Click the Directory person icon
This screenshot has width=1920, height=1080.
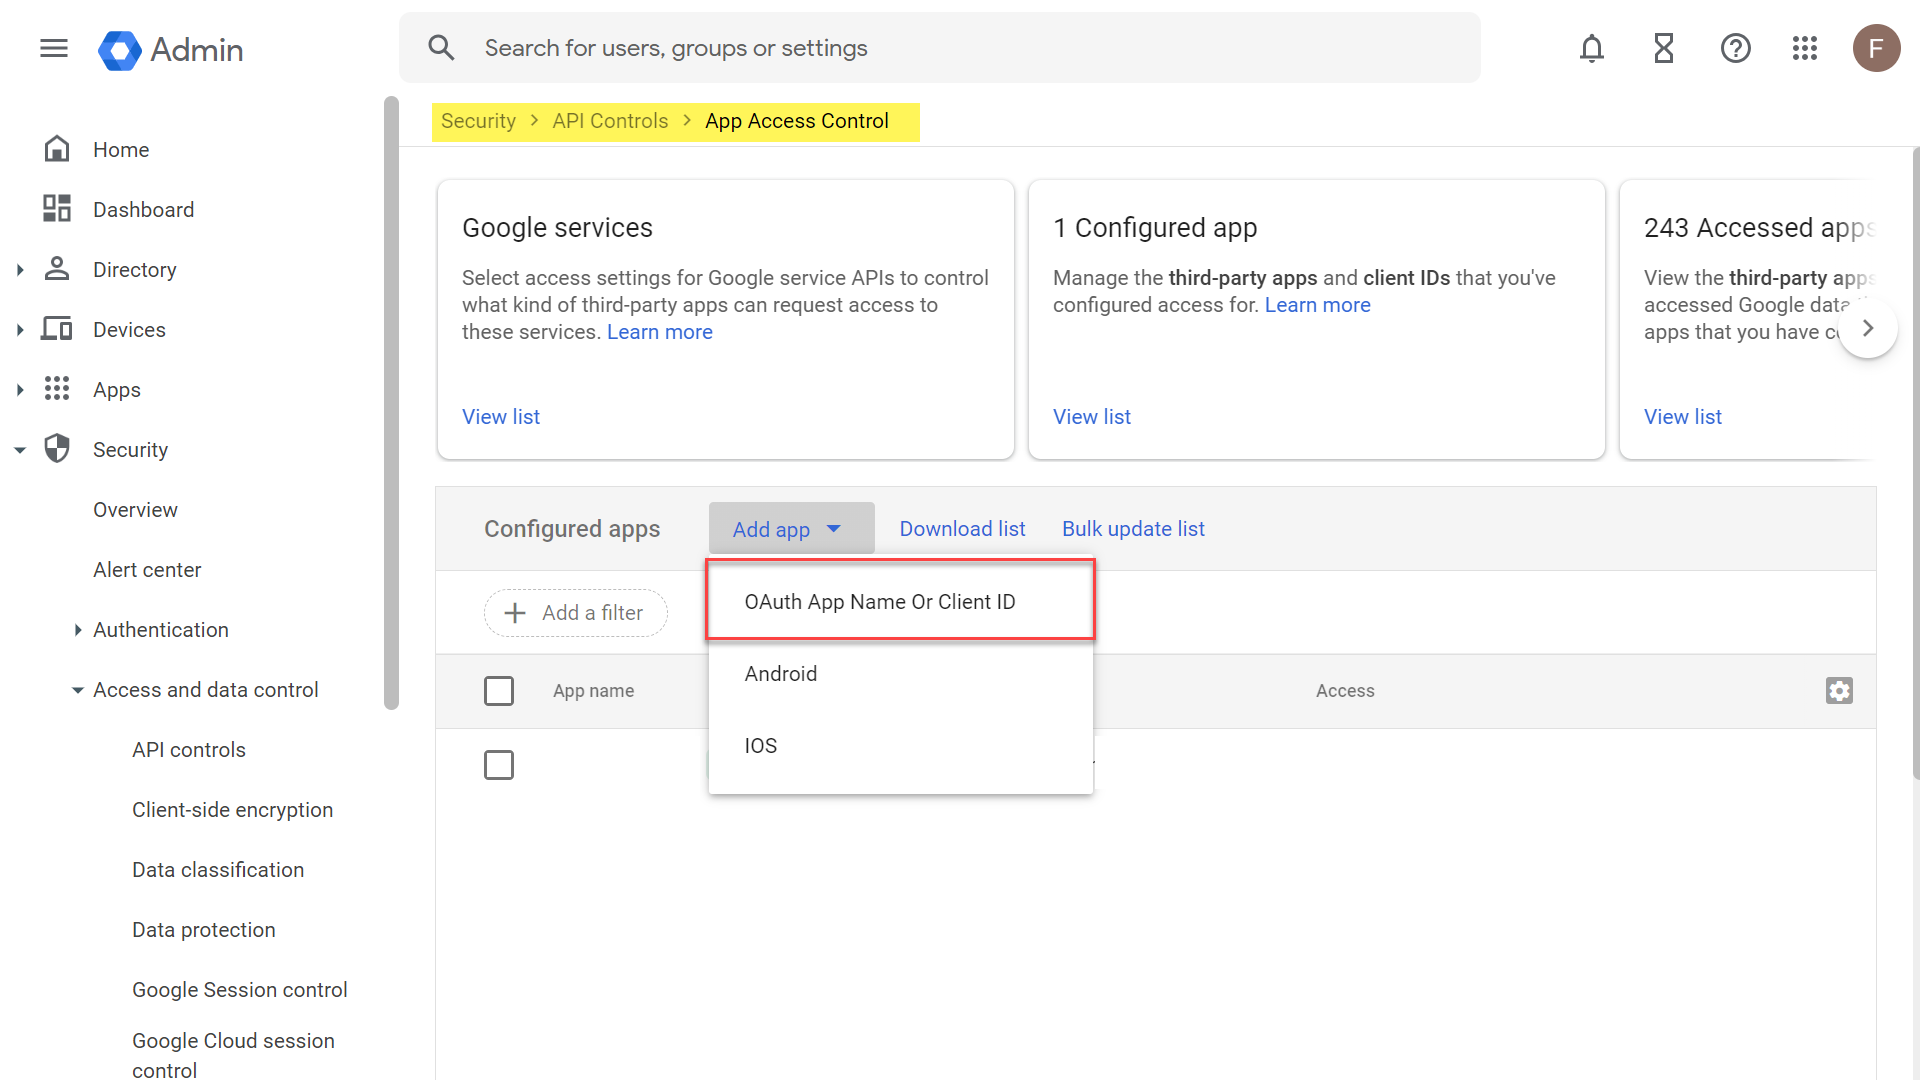click(x=57, y=269)
